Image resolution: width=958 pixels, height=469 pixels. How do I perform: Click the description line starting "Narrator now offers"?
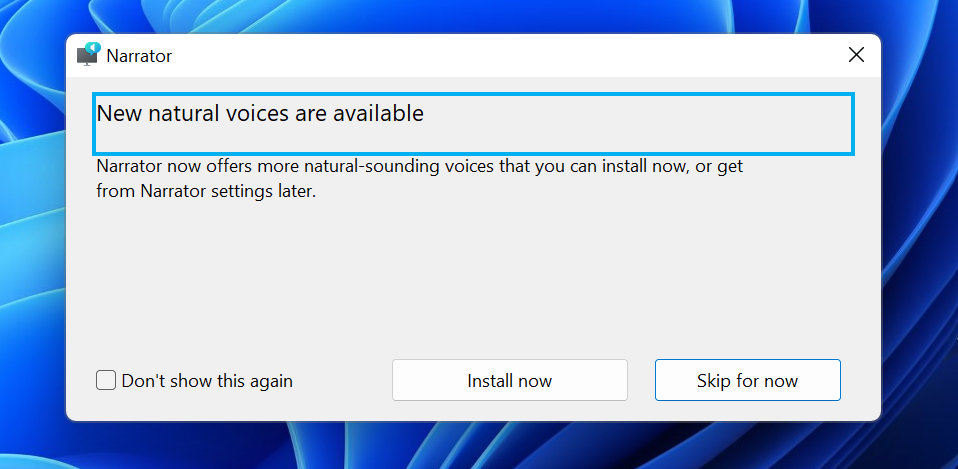419,166
